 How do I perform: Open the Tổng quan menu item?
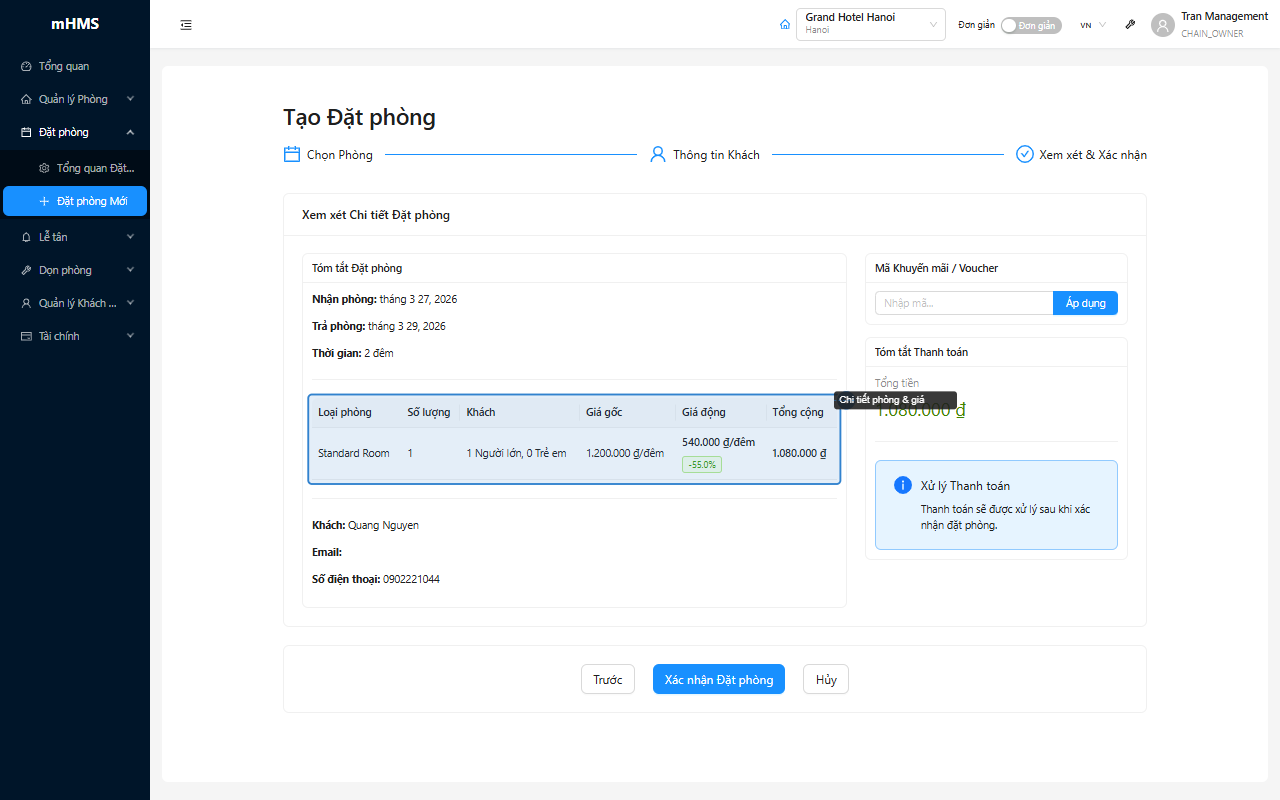(75, 66)
